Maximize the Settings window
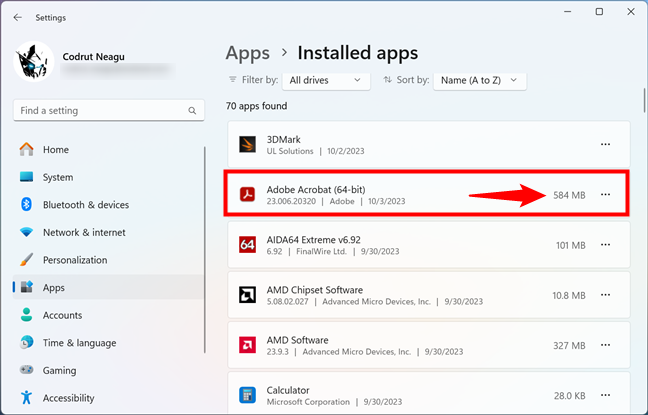The image size is (648, 415). point(599,12)
